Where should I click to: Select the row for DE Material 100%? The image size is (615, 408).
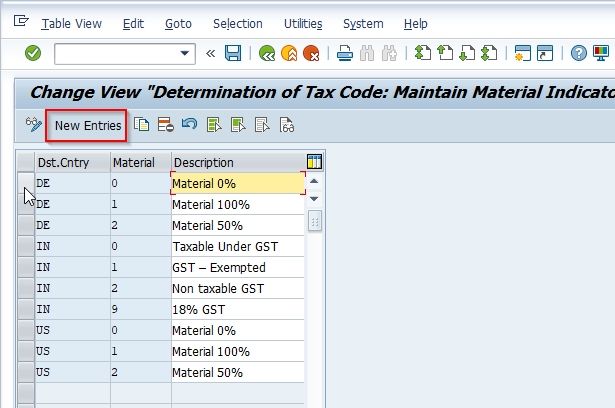click(26, 204)
